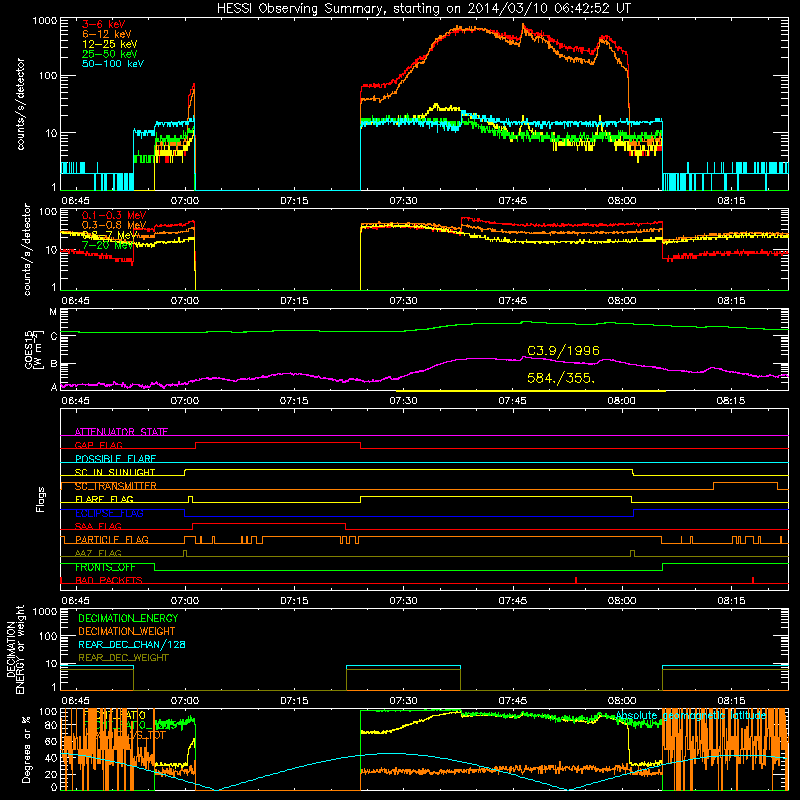Screen dimensions: 800x800
Task: Click the DECIMATION_ENERGY legend label
Action: [x=128, y=618]
